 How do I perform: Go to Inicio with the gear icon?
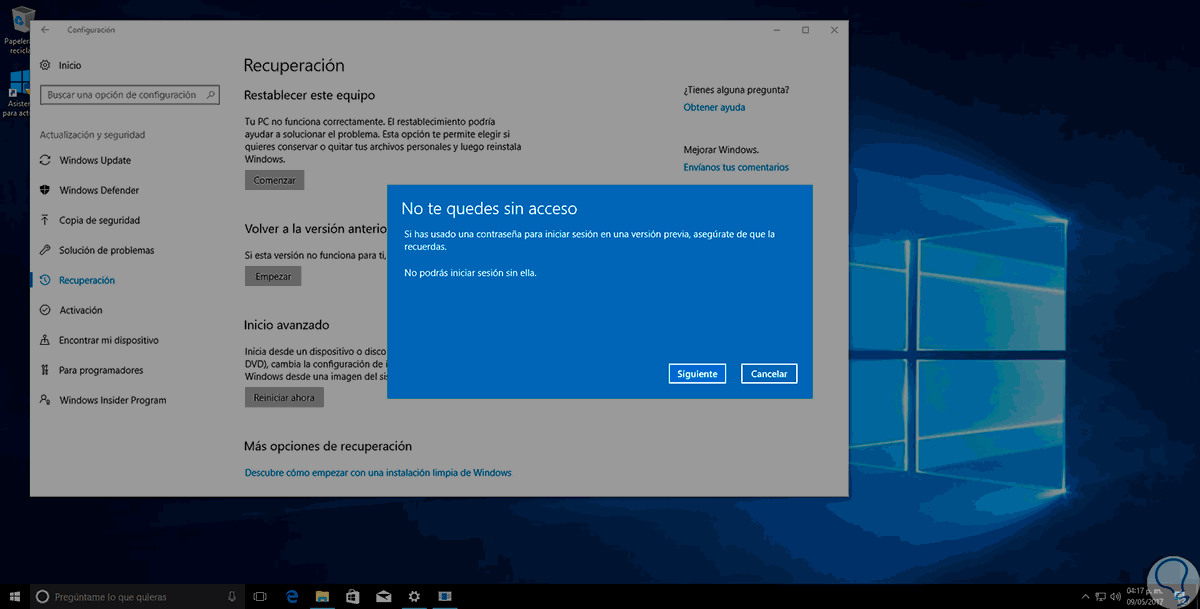[45, 65]
